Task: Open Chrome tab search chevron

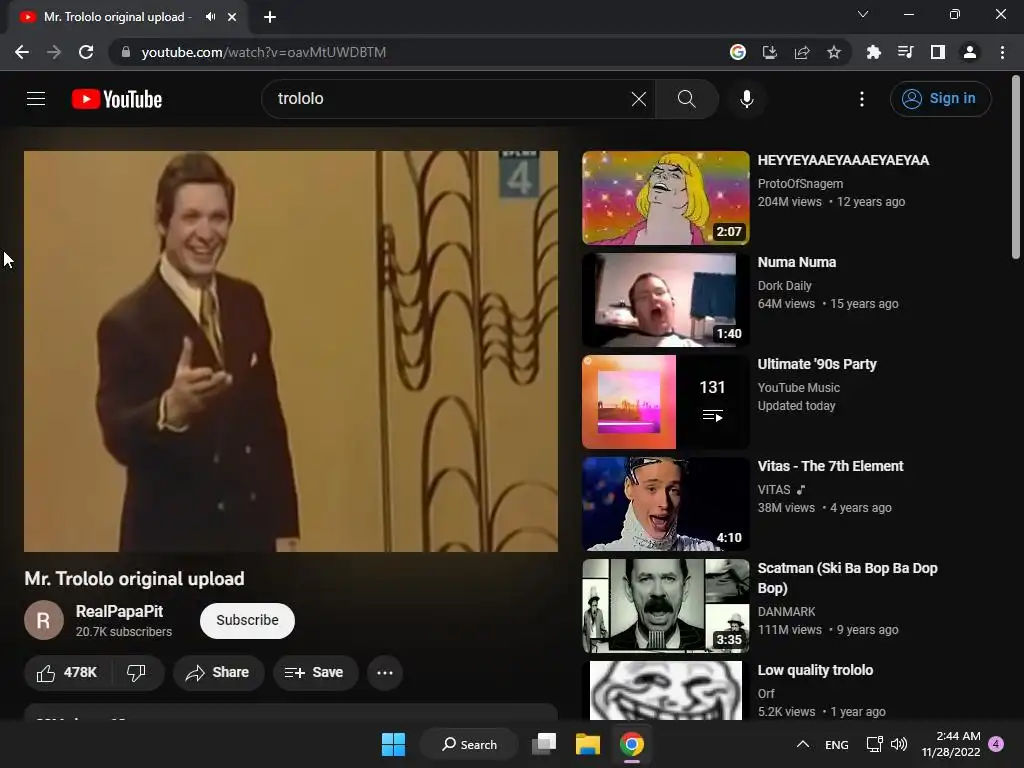Action: point(863,14)
